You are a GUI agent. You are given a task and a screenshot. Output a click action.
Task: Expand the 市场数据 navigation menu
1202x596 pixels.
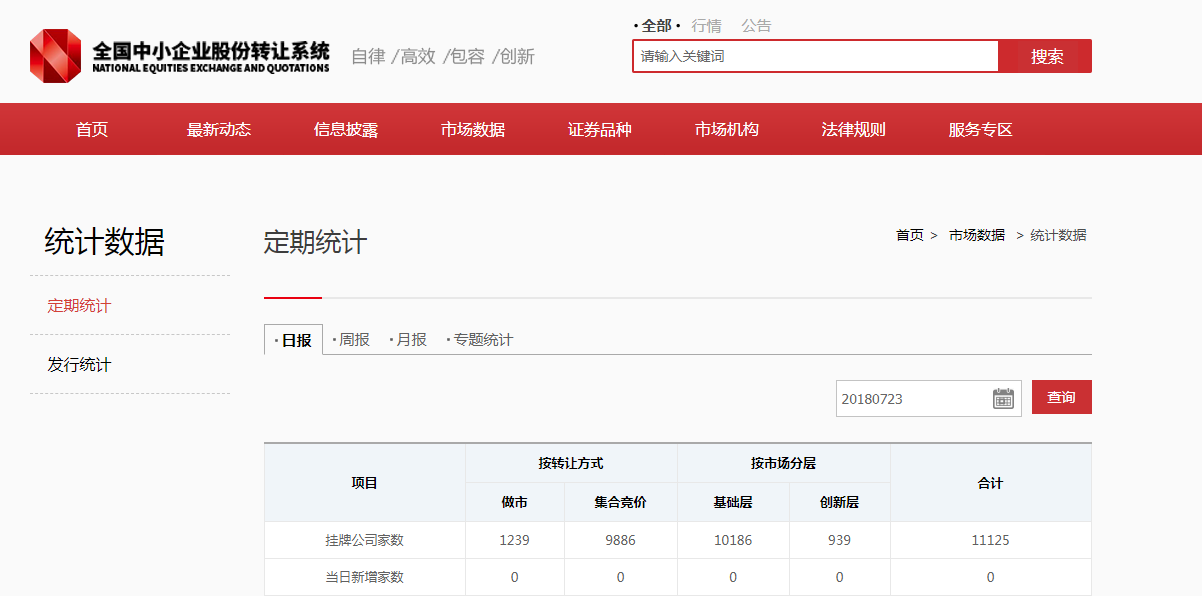tap(473, 130)
